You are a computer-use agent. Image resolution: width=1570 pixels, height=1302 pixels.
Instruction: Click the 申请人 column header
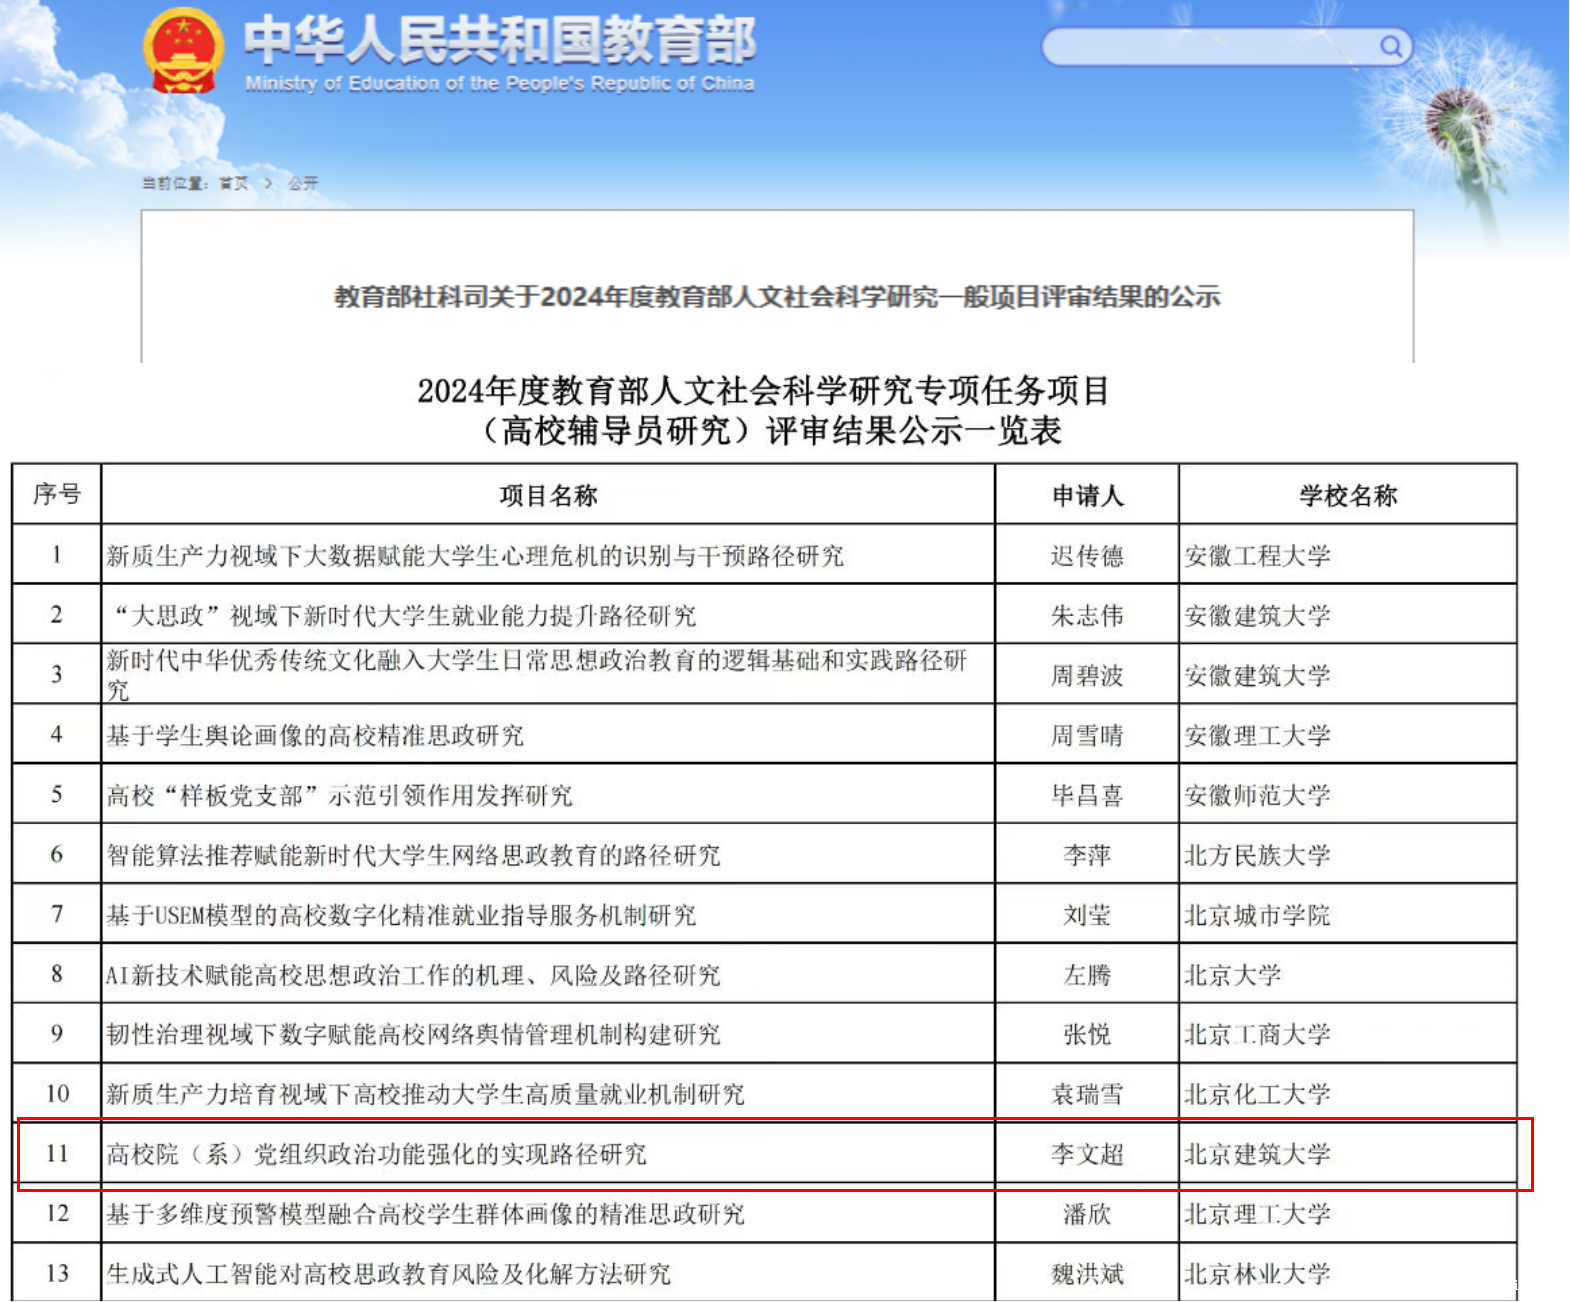click(1087, 495)
